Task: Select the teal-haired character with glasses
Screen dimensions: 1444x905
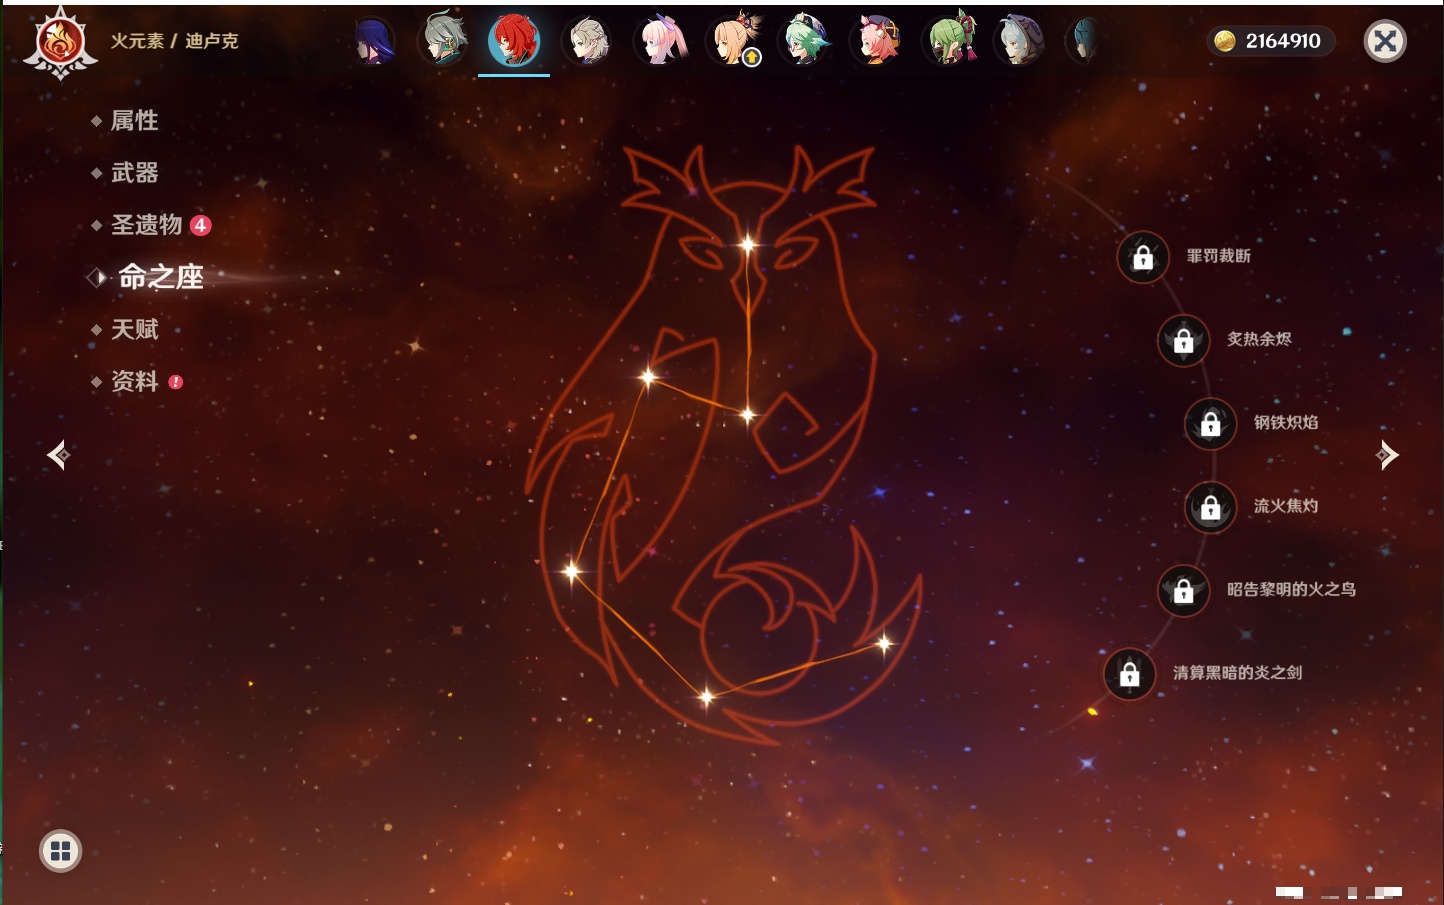Action: (x=805, y=41)
